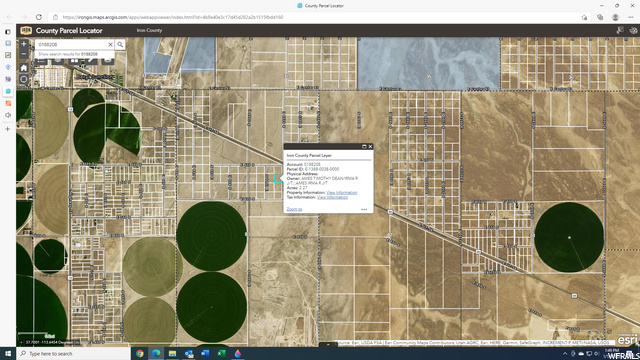Open the left widget icon in header right
Viewport: 640px width, 360px height.
point(620,30)
